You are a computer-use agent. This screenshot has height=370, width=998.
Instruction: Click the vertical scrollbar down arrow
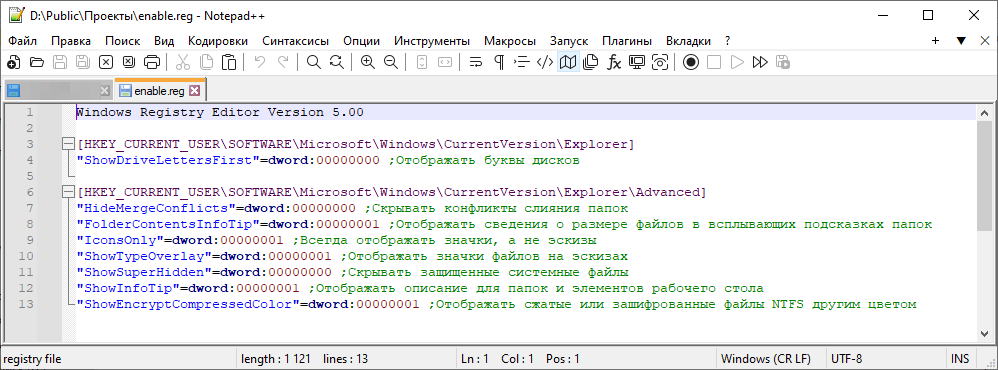point(984,335)
